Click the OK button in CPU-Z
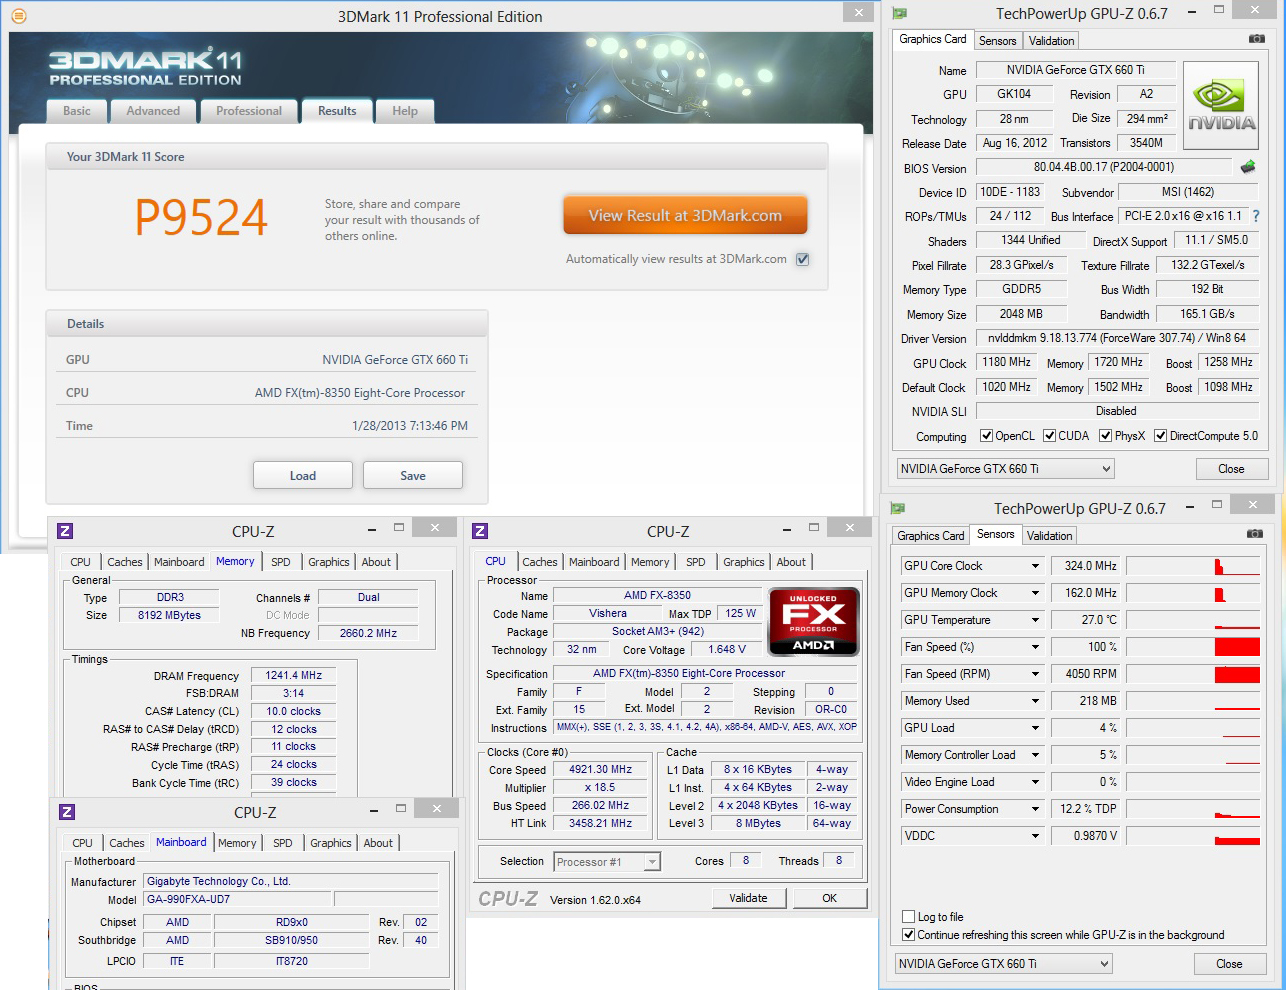This screenshot has width=1286, height=990. point(829,898)
